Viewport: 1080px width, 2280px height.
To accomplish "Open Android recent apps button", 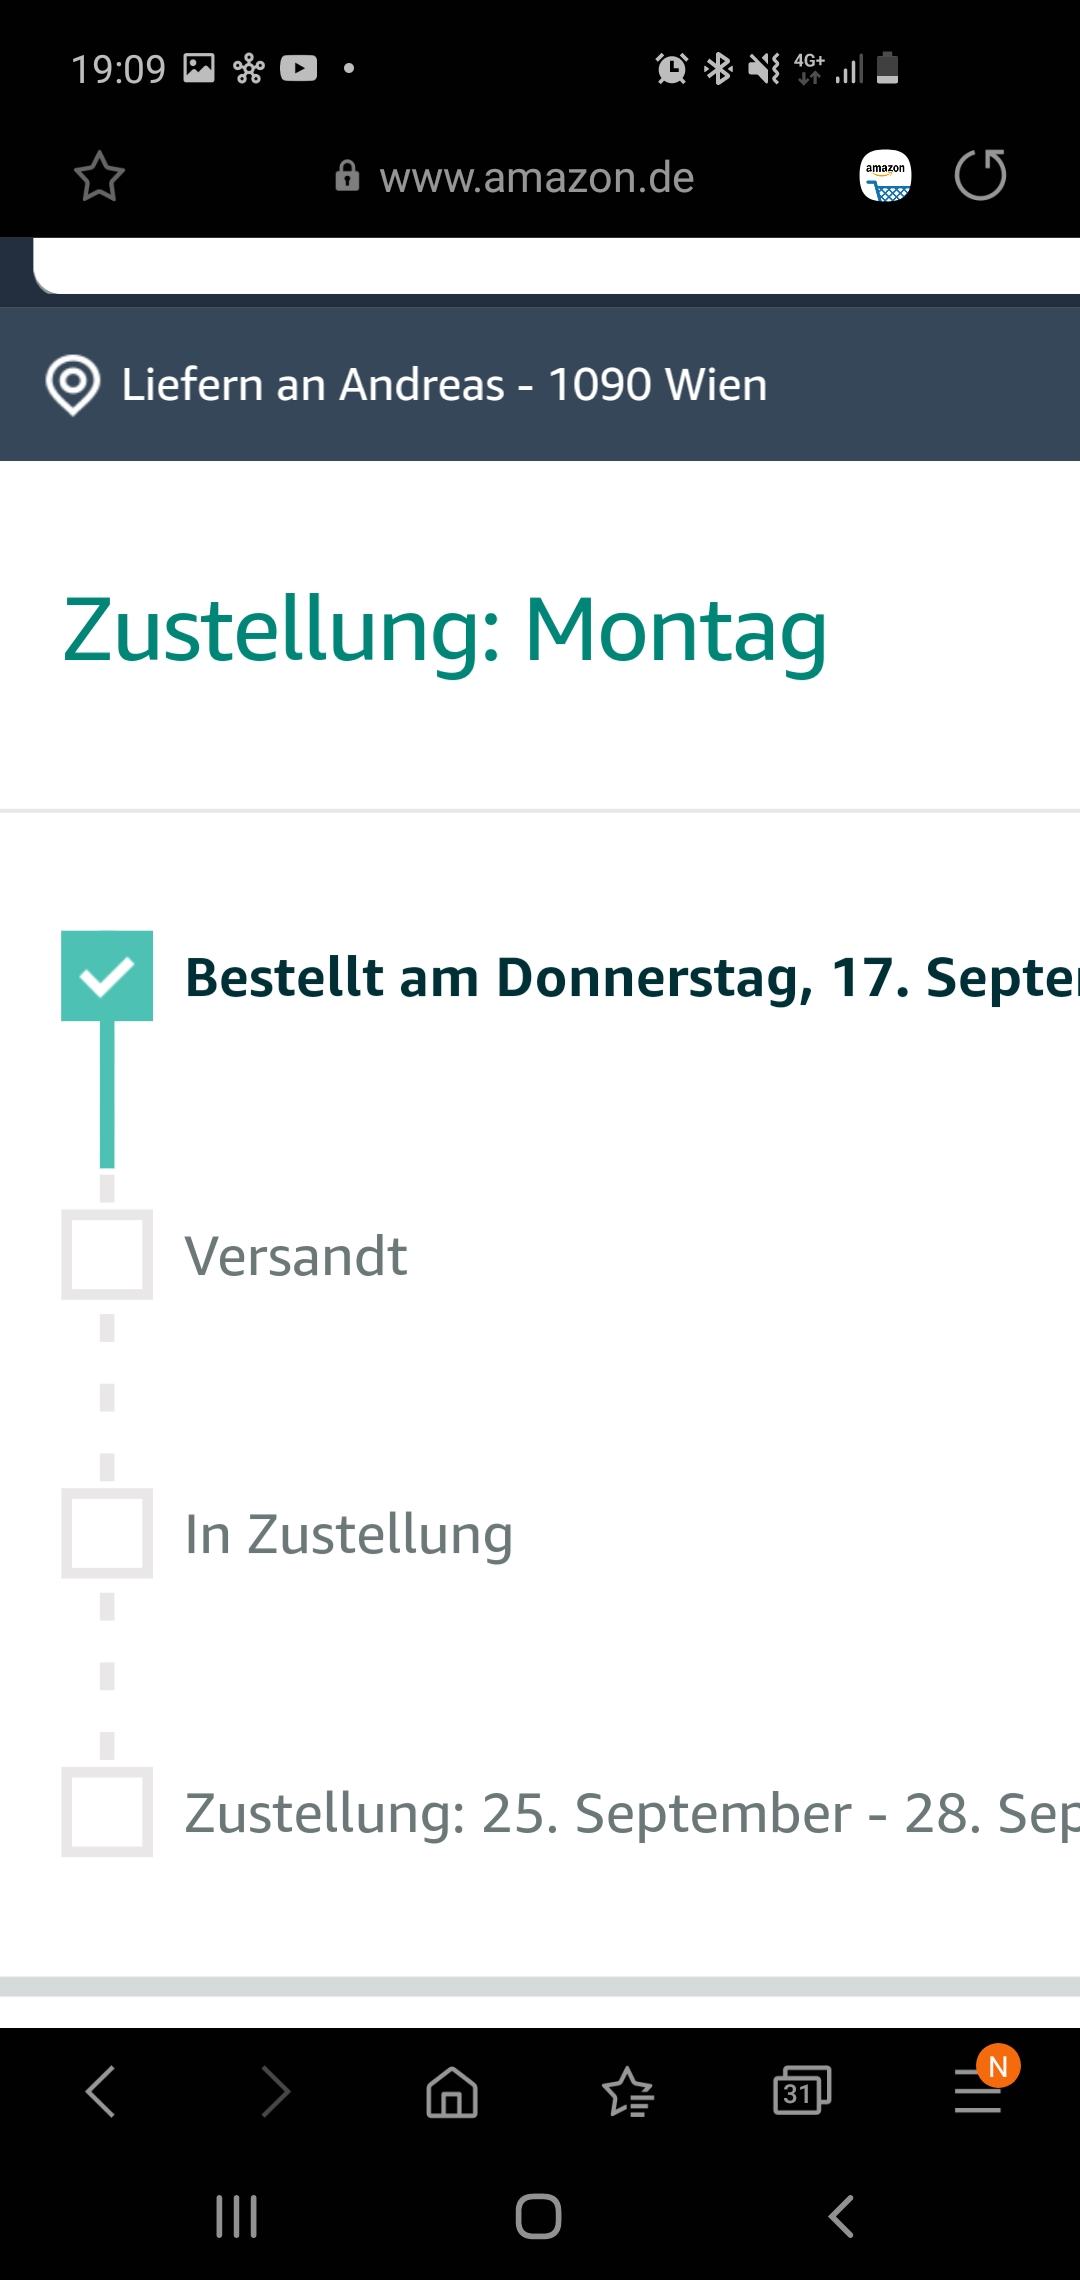I will click(x=237, y=2216).
